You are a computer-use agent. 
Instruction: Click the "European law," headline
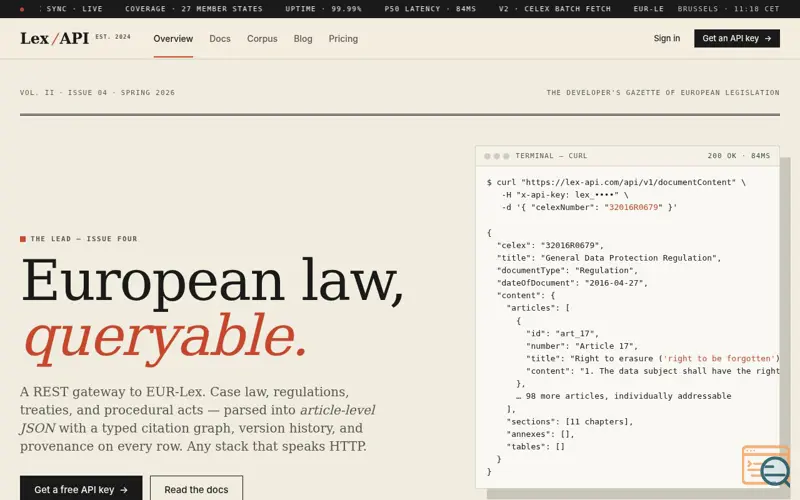(212, 282)
